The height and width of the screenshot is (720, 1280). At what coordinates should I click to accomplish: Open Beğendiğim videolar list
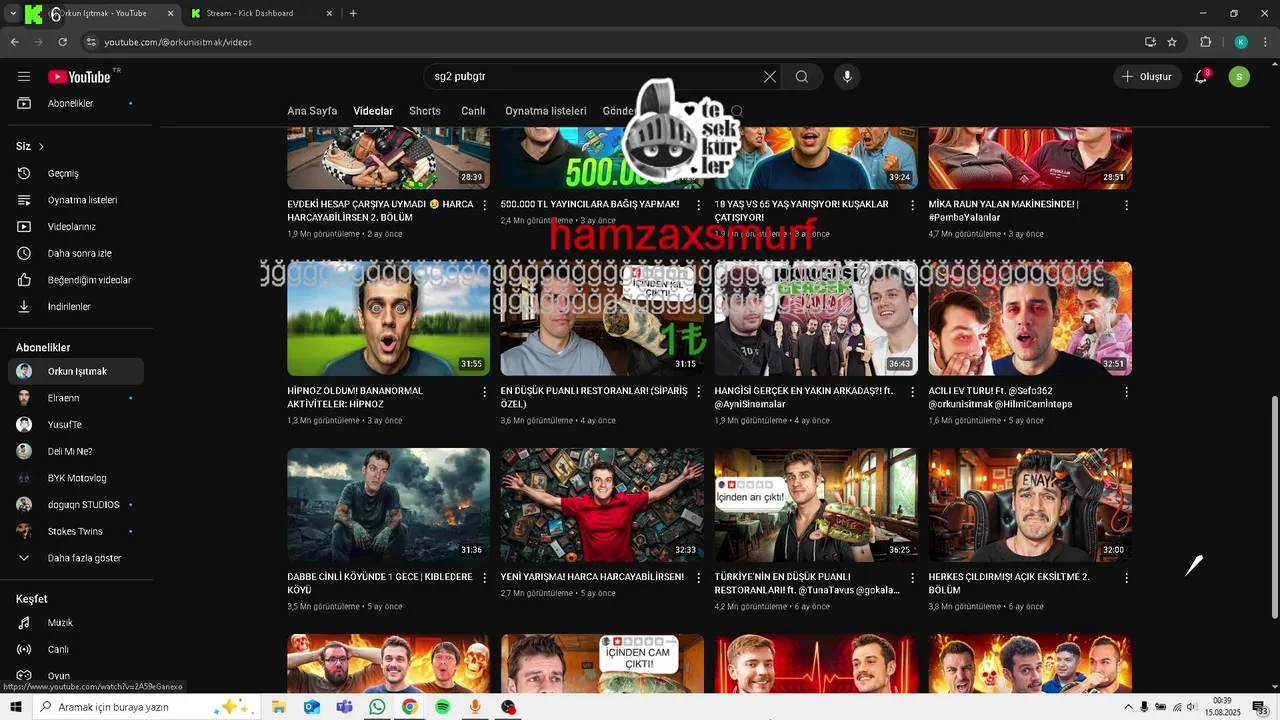76,280
